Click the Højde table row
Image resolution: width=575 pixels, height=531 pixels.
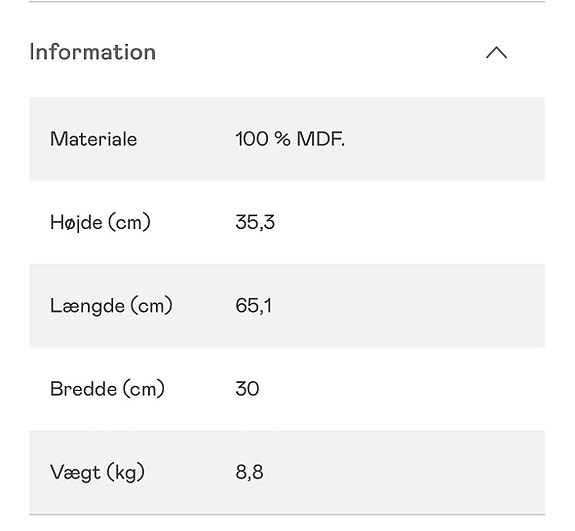coord(287,223)
